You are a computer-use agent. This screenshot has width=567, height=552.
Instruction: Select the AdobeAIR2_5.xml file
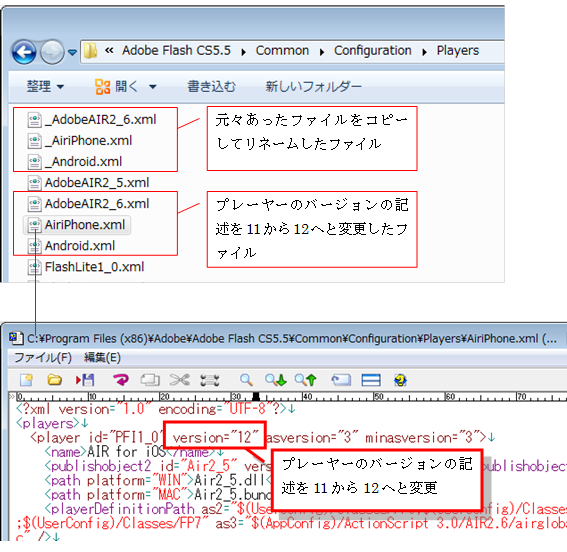pyautogui.click(x=89, y=183)
